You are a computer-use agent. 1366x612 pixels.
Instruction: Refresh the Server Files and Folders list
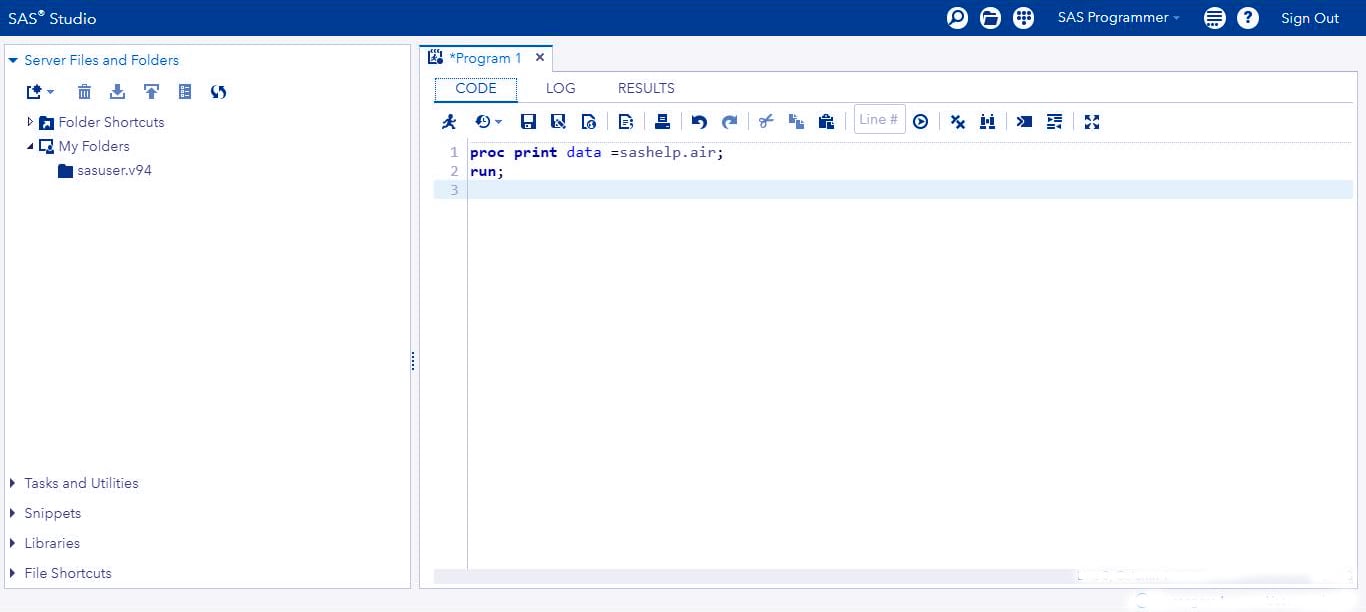(218, 91)
